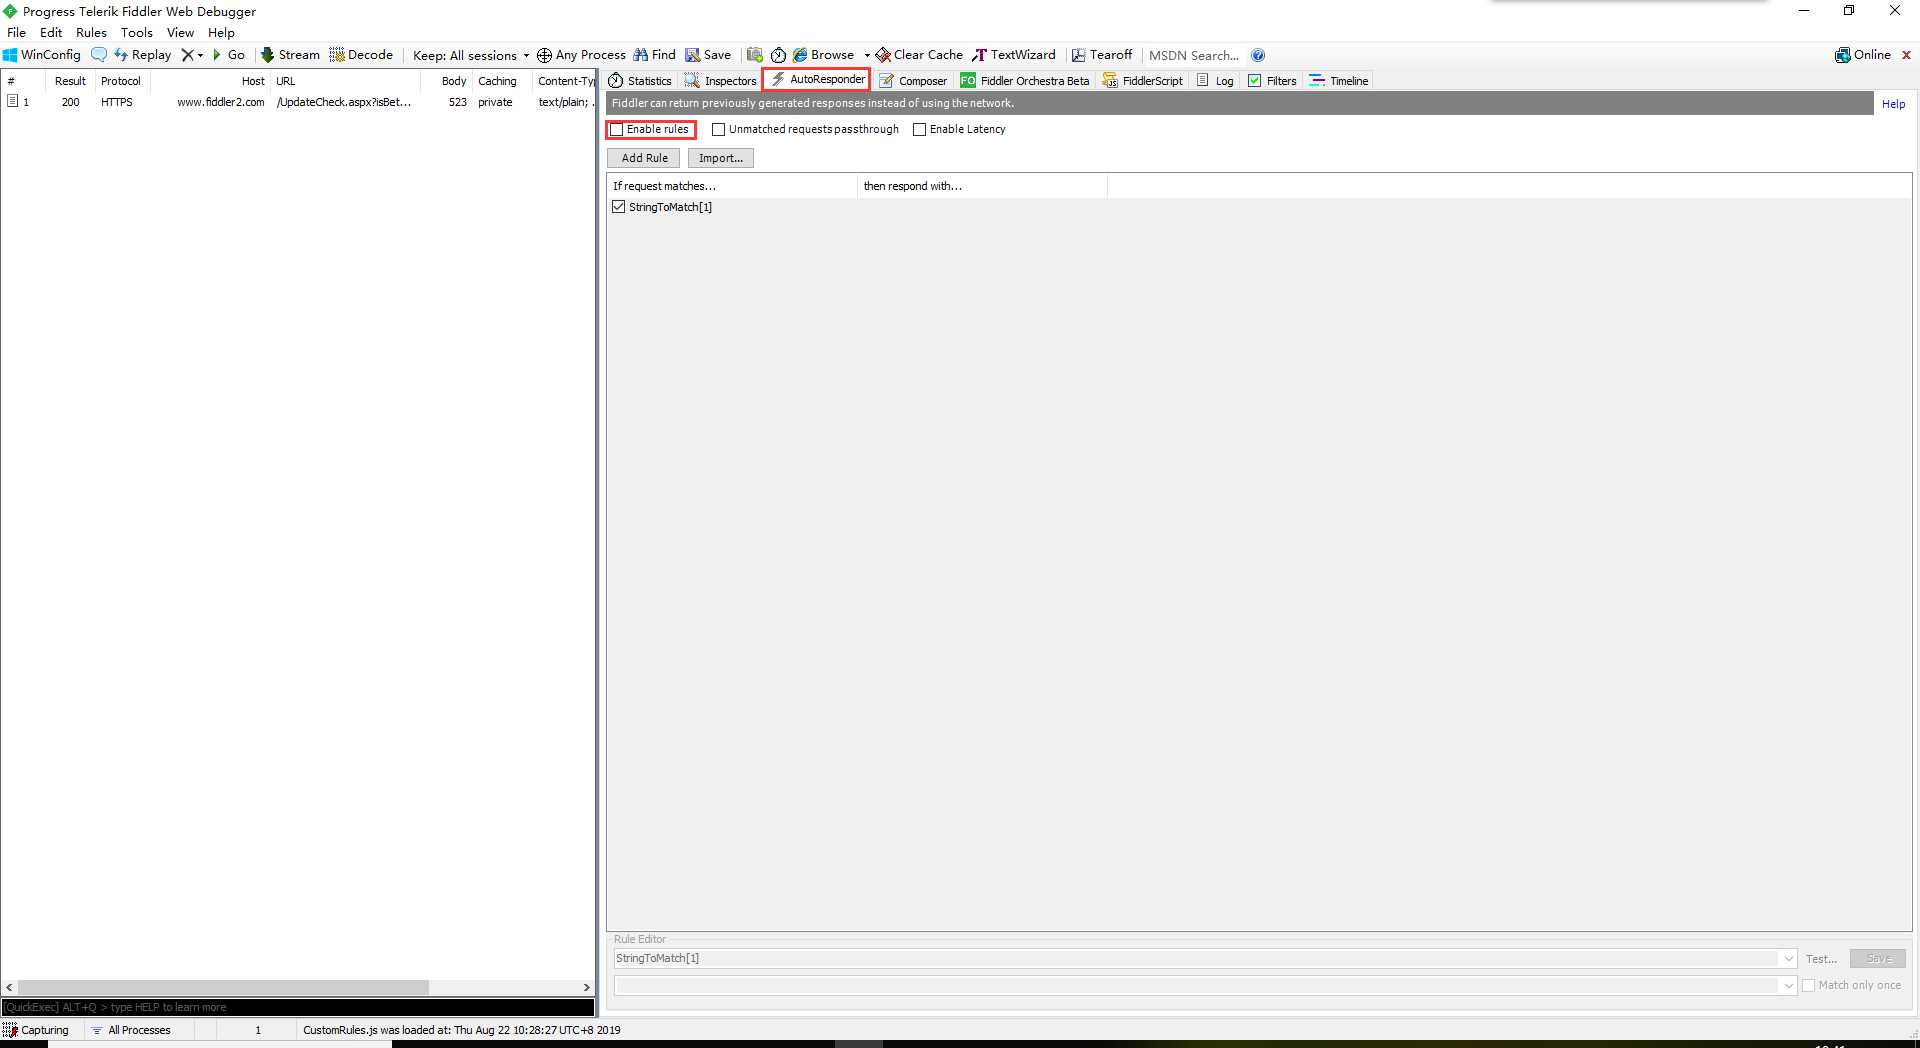Open the Filters tab
This screenshot has height=1048, width=1920.
(x=1272, y=81)
